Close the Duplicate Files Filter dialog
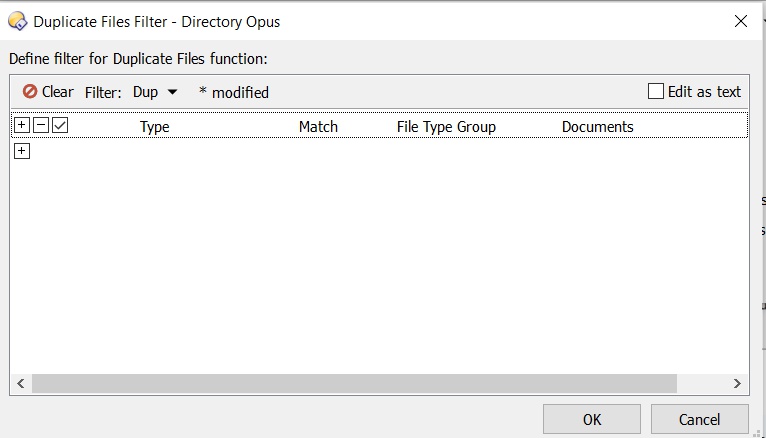The height and width of the screenshot is (438, 766). (741, 21)
